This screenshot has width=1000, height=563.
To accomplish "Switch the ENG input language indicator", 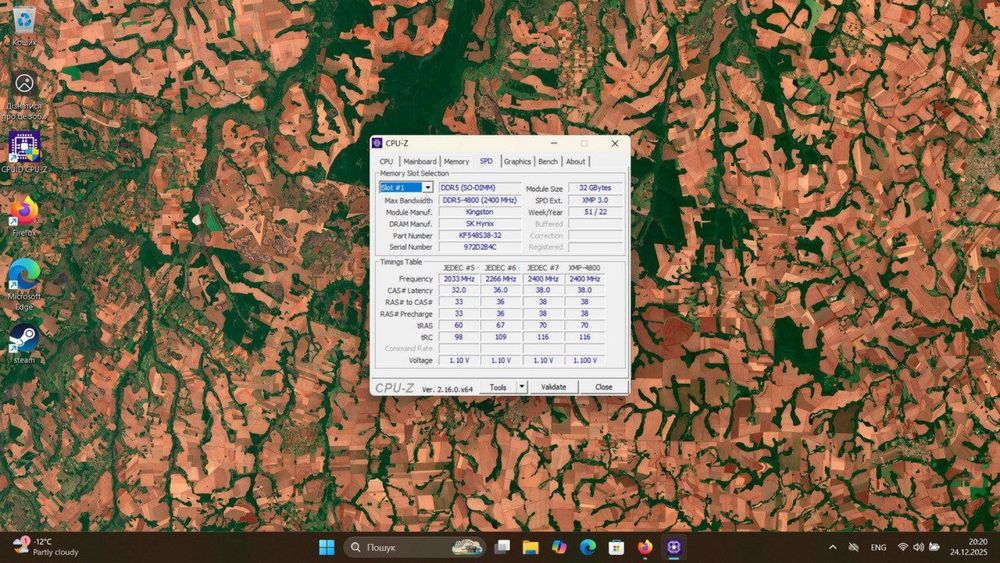I will pyautogui.click(x=878, y=547).
